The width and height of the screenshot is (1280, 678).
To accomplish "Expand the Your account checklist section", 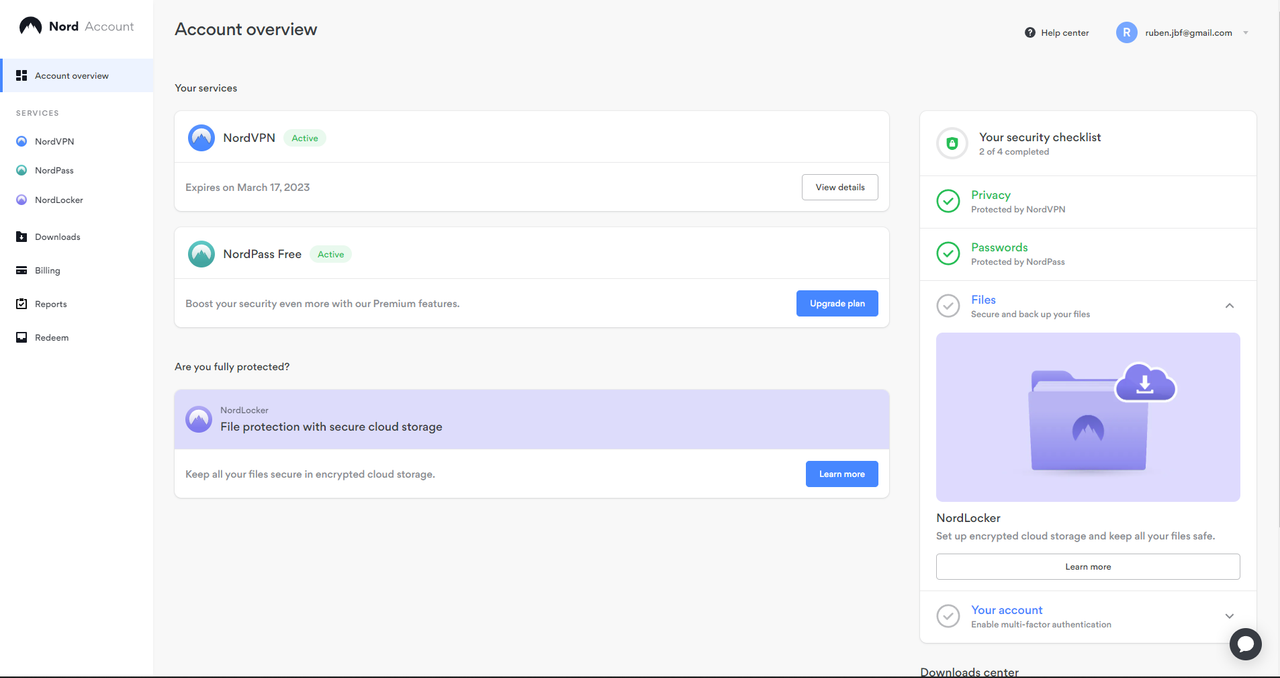I will click(x=1230, y=616).
